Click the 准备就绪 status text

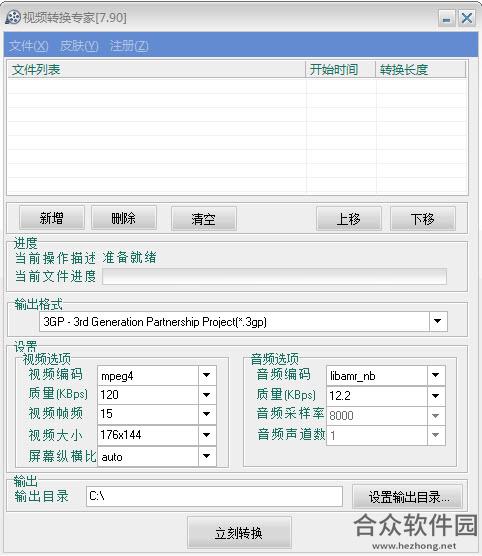point(129,257)
